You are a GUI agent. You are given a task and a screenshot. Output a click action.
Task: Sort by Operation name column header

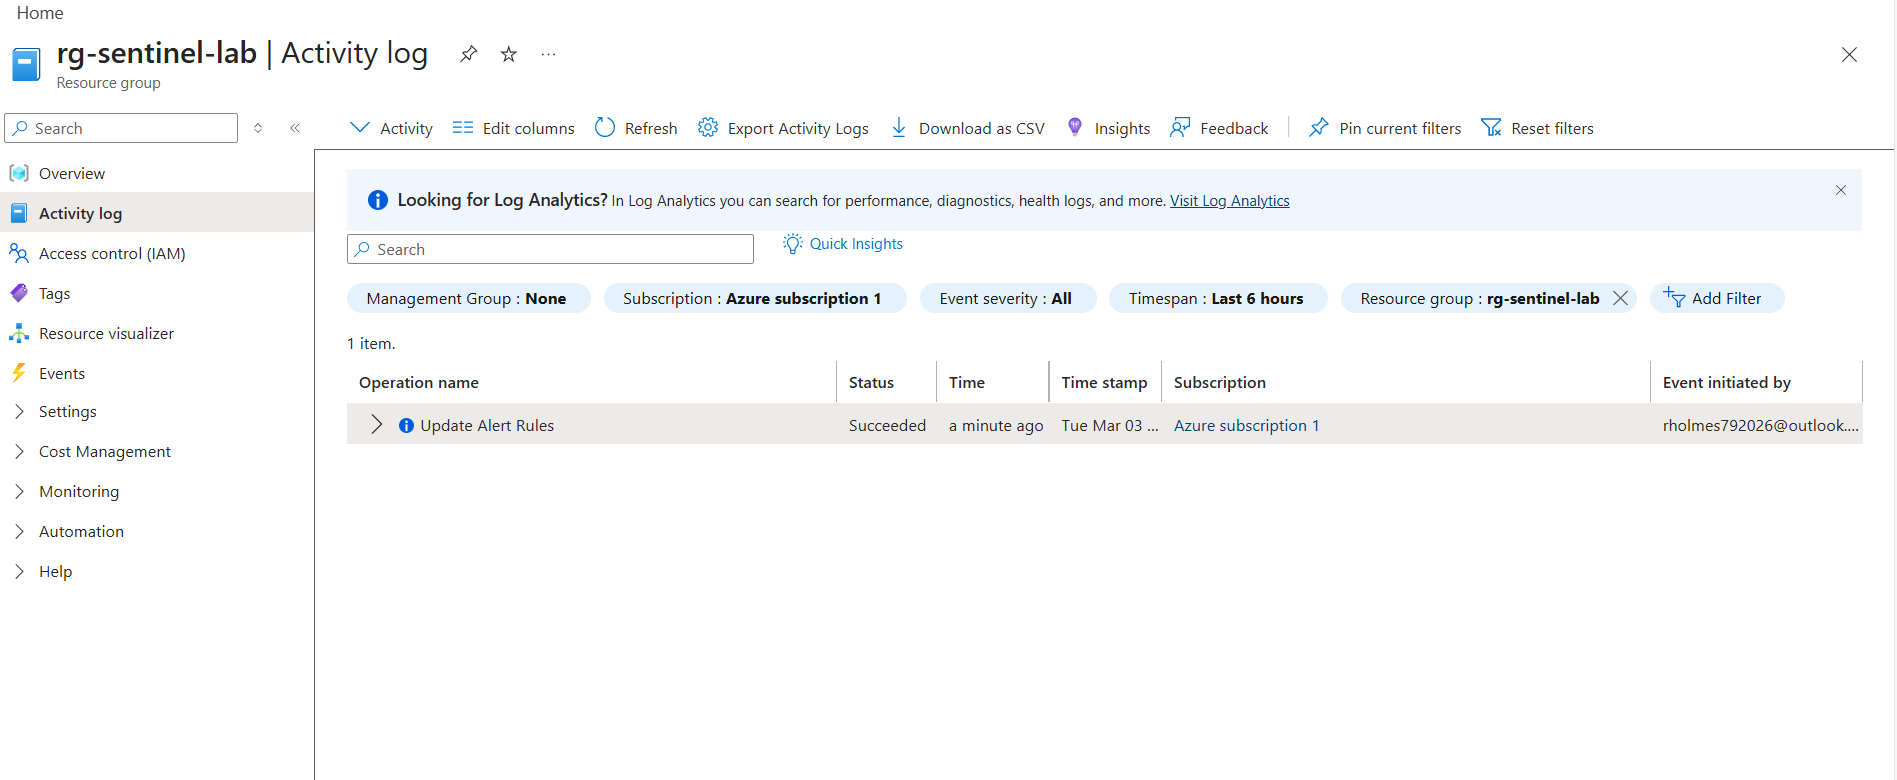click(419, 383)
